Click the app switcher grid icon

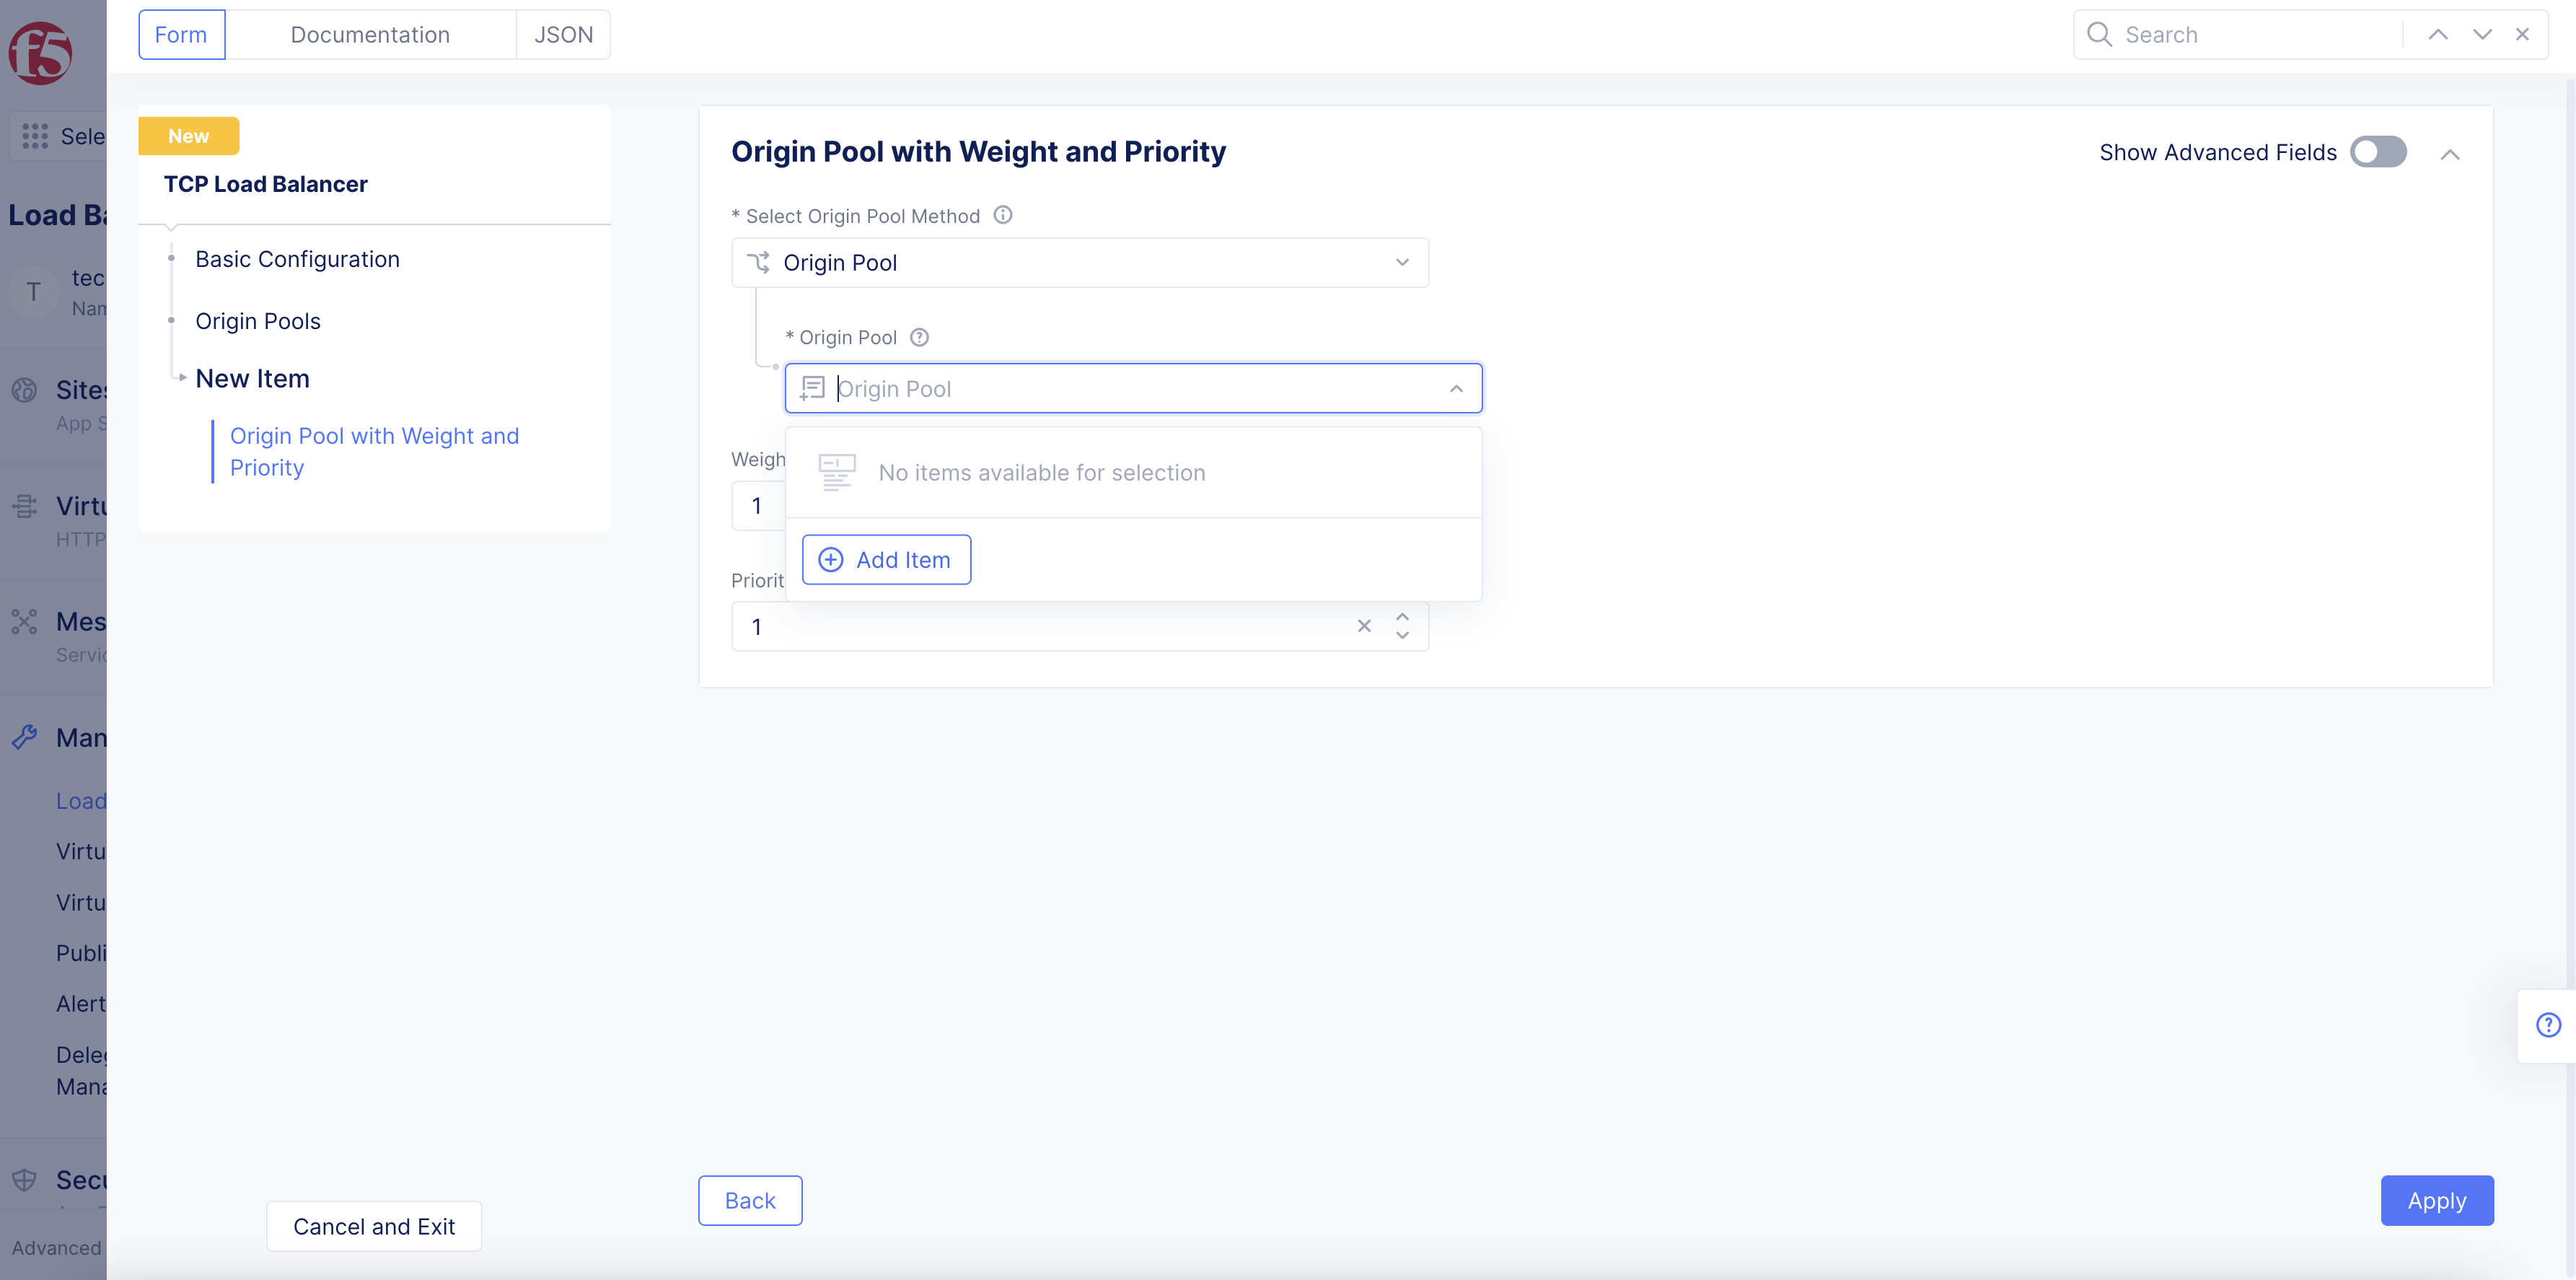(x=34, y=136)
